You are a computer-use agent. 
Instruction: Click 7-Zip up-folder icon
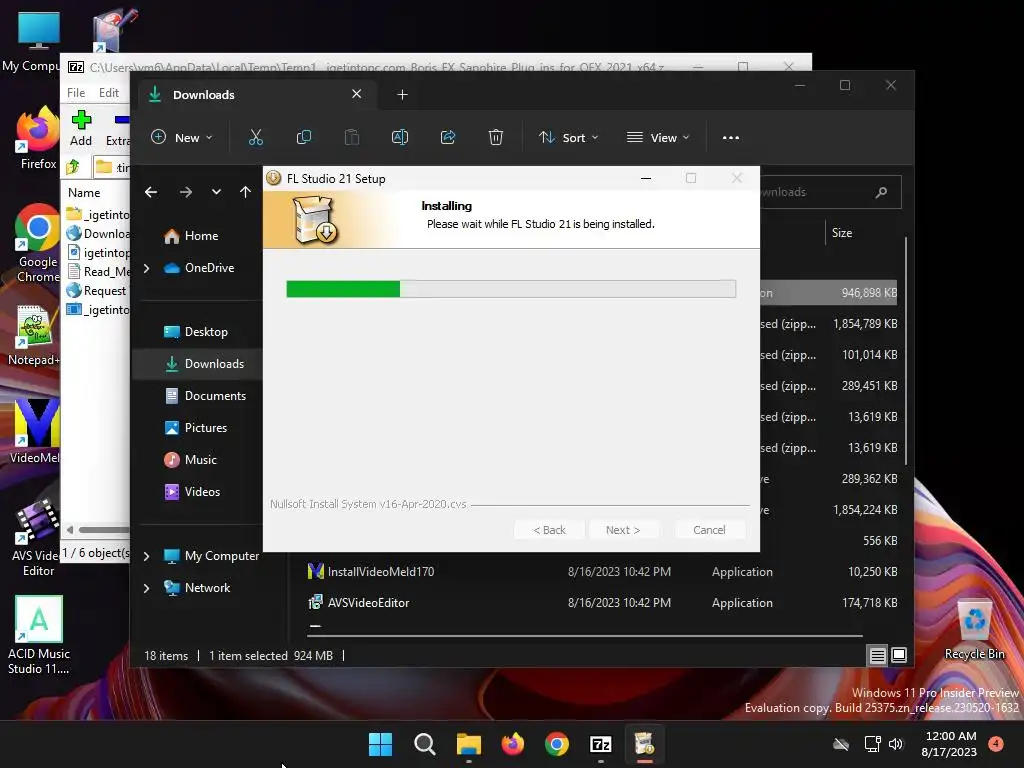73,167
